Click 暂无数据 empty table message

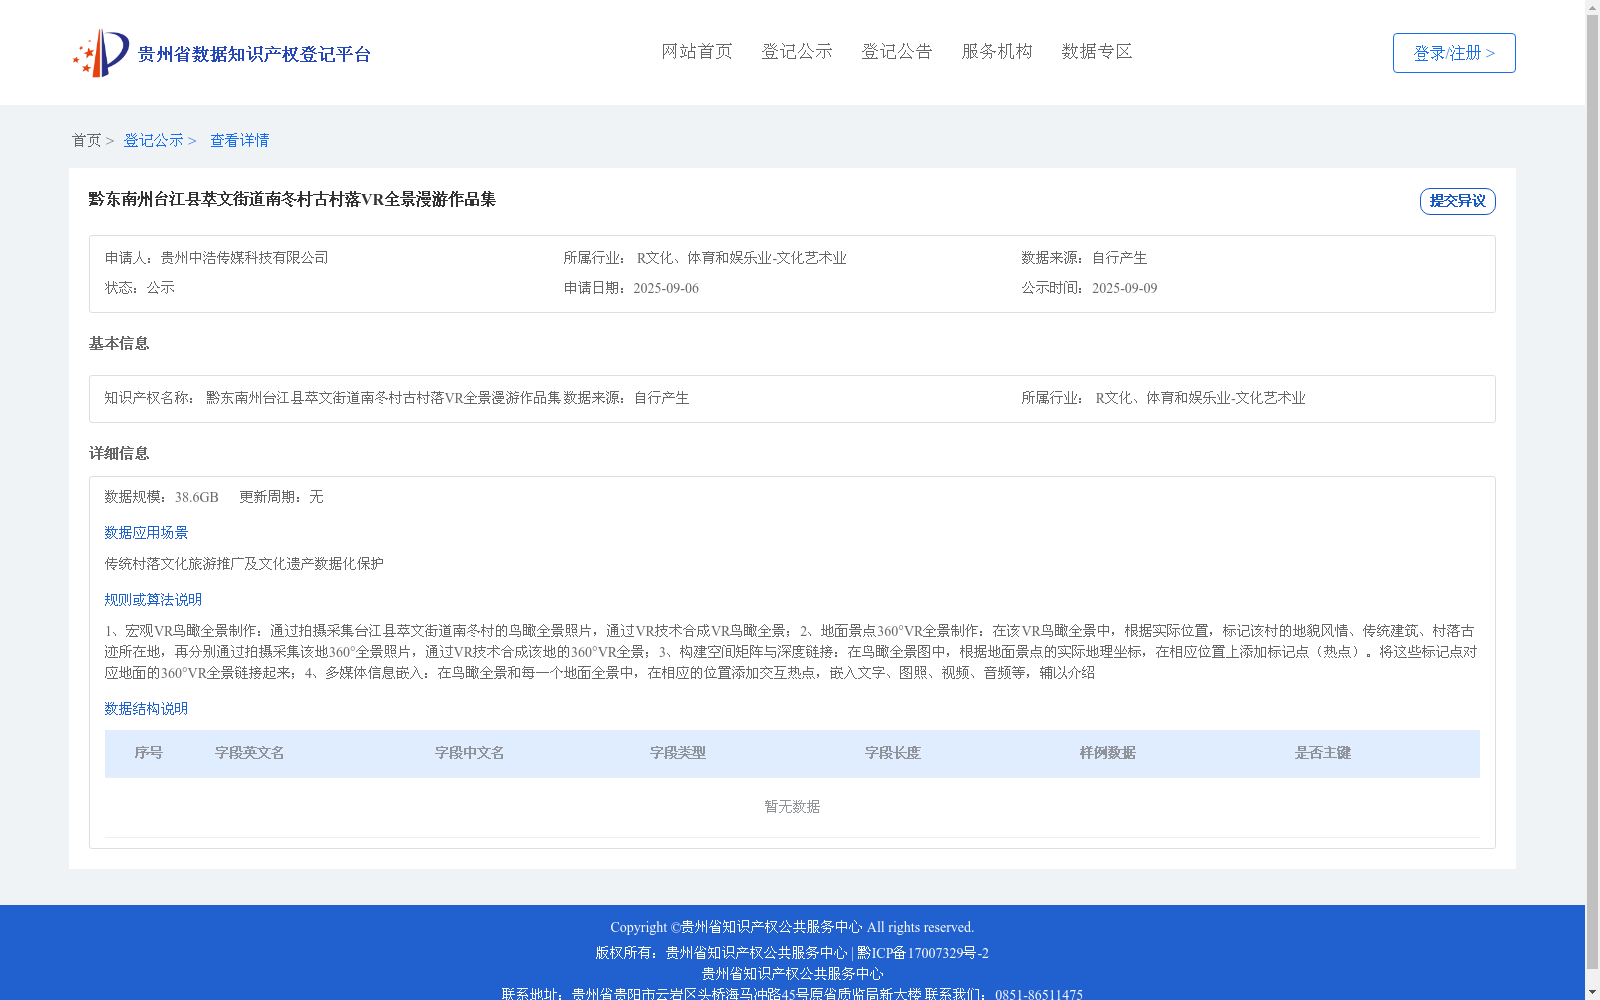(x=792, y=807)
